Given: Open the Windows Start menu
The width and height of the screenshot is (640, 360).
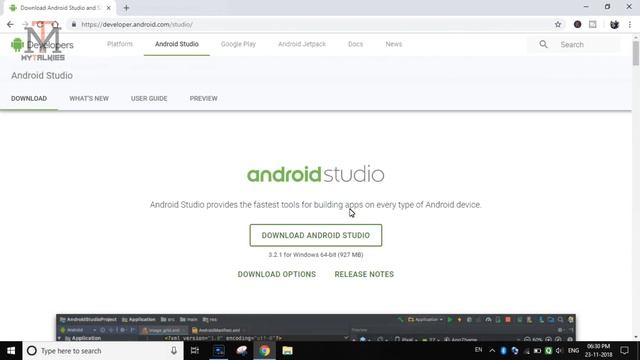Looking at the screenshot, I should (11, 351).
